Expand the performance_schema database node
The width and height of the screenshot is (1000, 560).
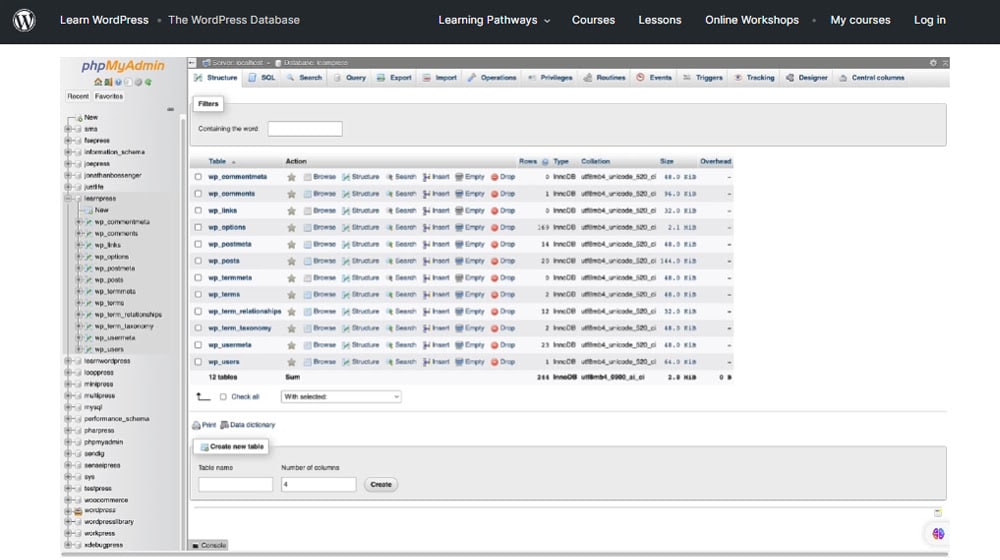tap(68, 419)
